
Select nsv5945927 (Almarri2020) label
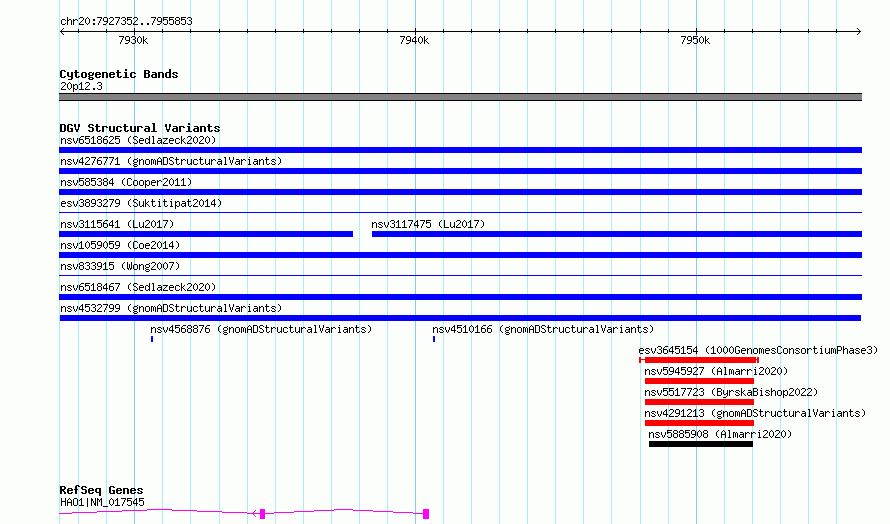(x=716, y=371)
